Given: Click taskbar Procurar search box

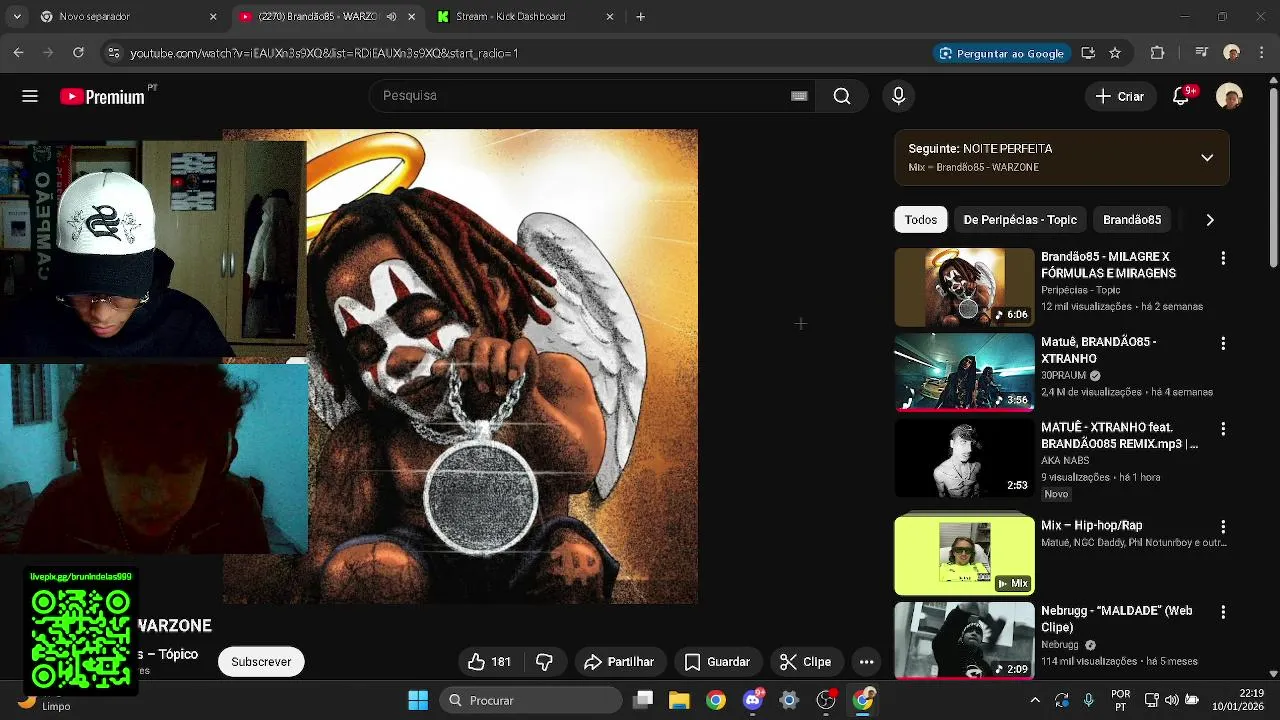Looking at the screenshot, I should click(x=530, y=700).
